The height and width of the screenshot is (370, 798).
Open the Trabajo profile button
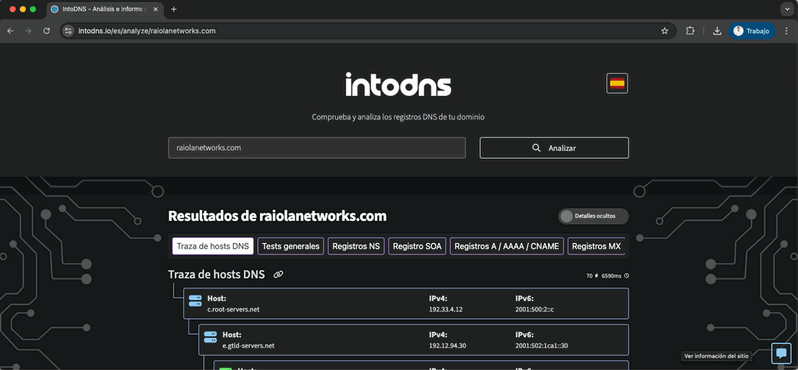tap(752, 31)
